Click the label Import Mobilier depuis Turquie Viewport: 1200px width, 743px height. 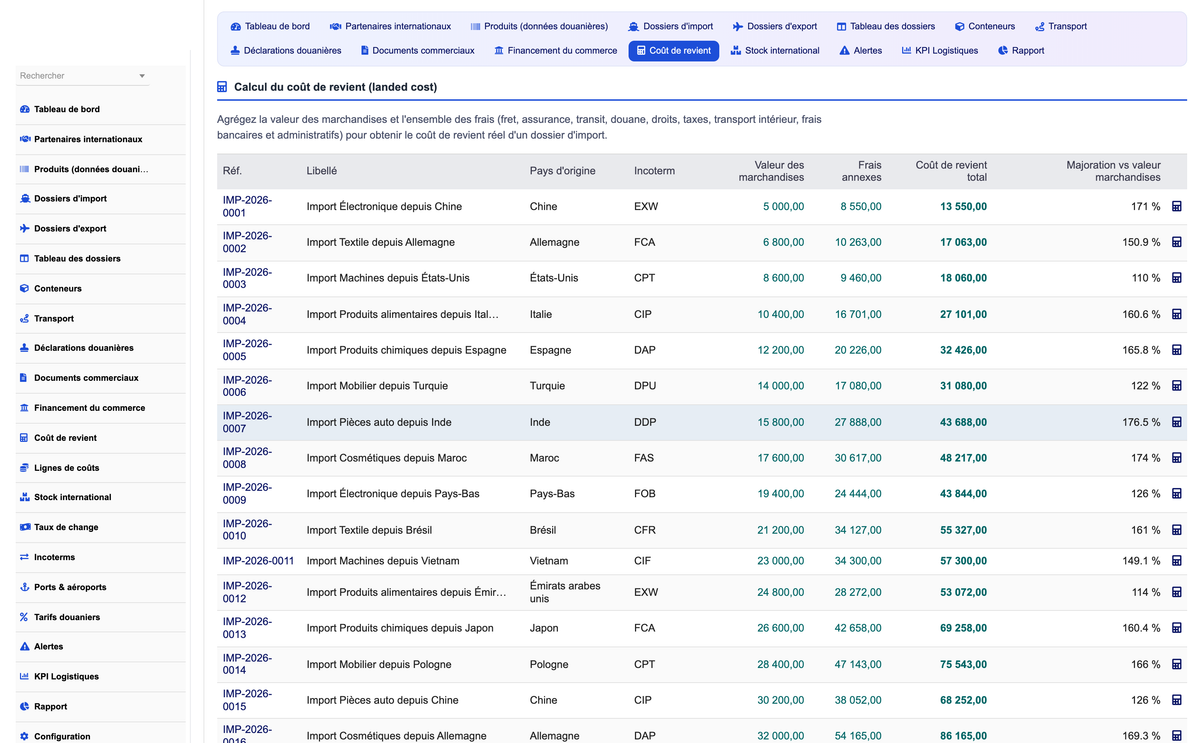tap(377, 386)
